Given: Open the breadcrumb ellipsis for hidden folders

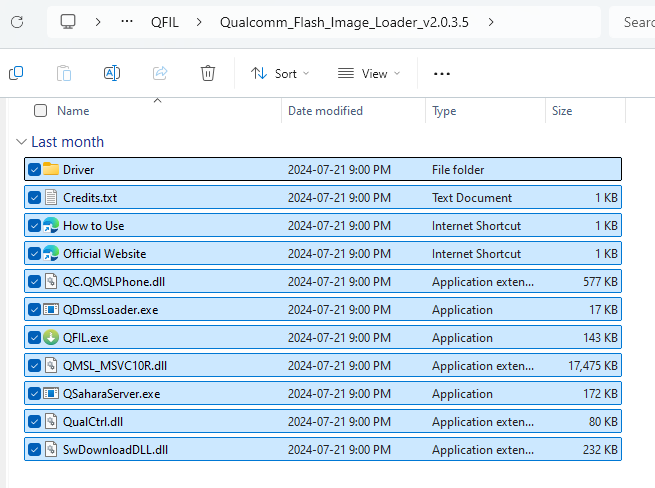Looking at the screenshot, I should click(x=127, y=21).
